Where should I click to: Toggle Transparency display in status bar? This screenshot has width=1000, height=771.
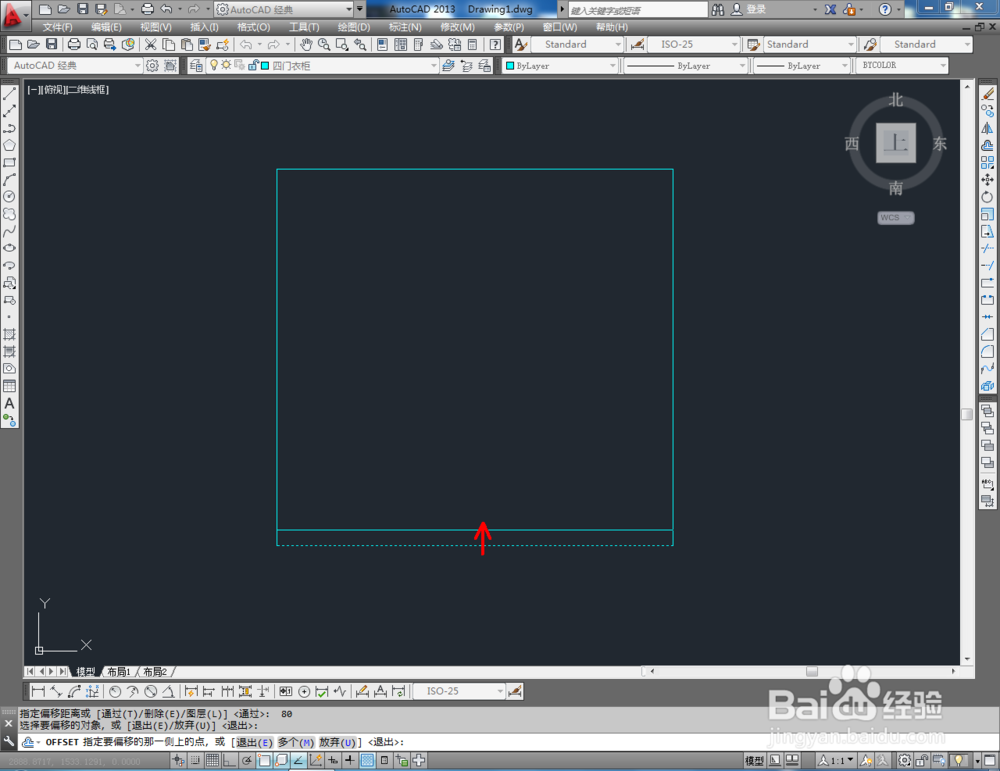[x=367, y=760]
